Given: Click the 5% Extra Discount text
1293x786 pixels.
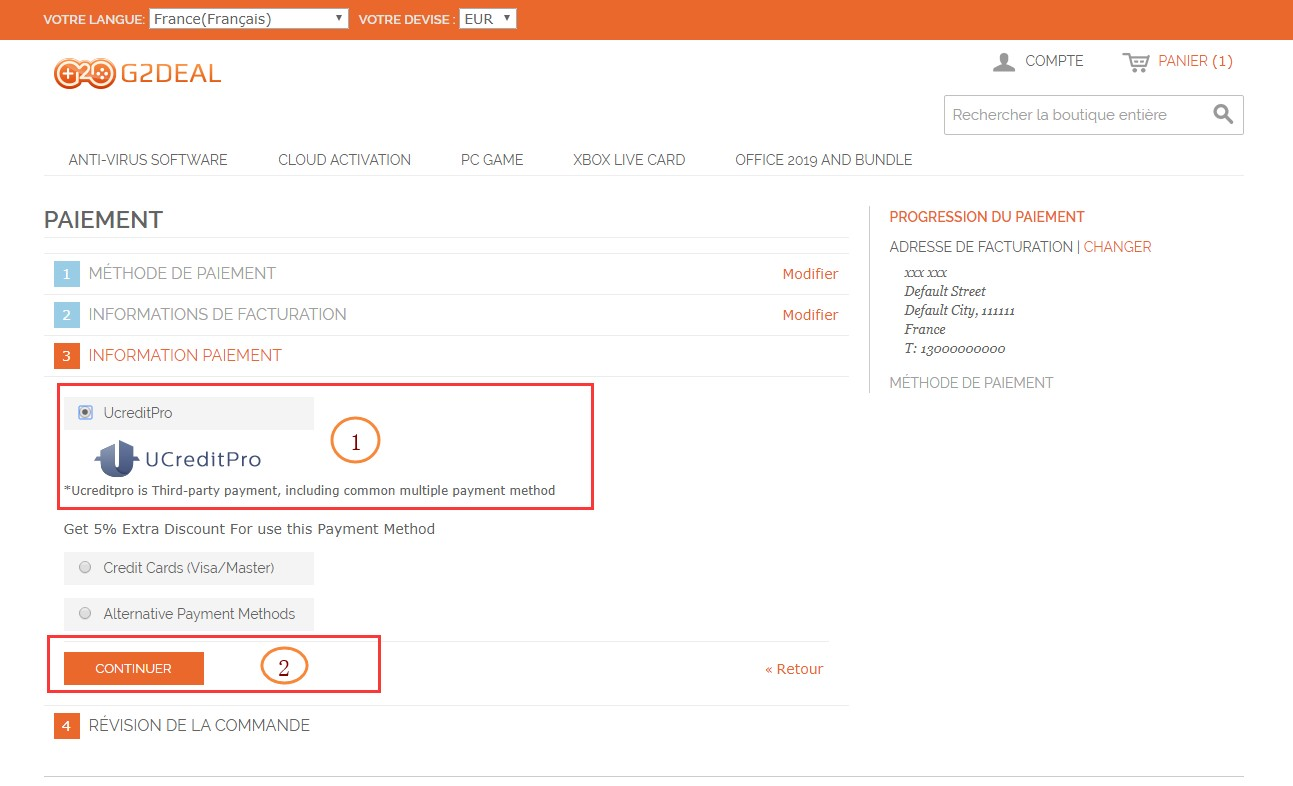Looking at the screenshot, I should (x=249, y=529).
